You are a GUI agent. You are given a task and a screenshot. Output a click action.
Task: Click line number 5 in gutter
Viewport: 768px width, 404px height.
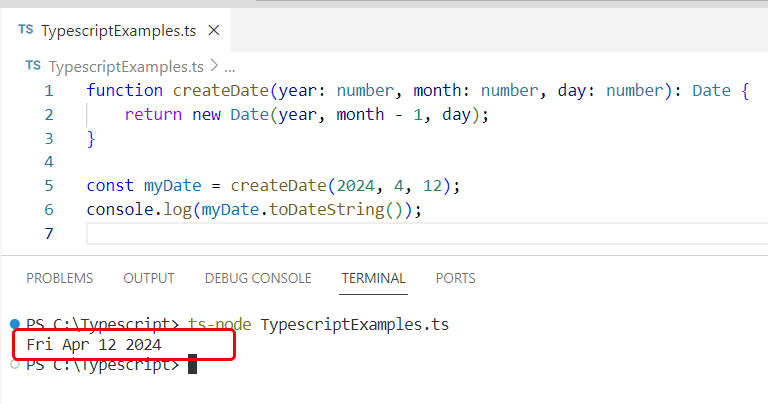click(48, 186)
